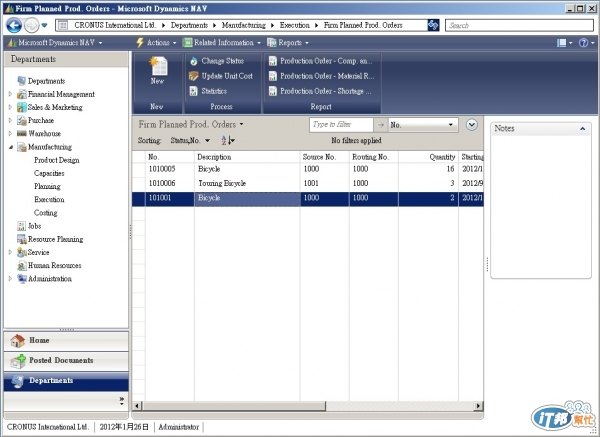This screenshot has height=437, width=600.
Task: Click the filter go arrow button
Action: coord(380,125)
